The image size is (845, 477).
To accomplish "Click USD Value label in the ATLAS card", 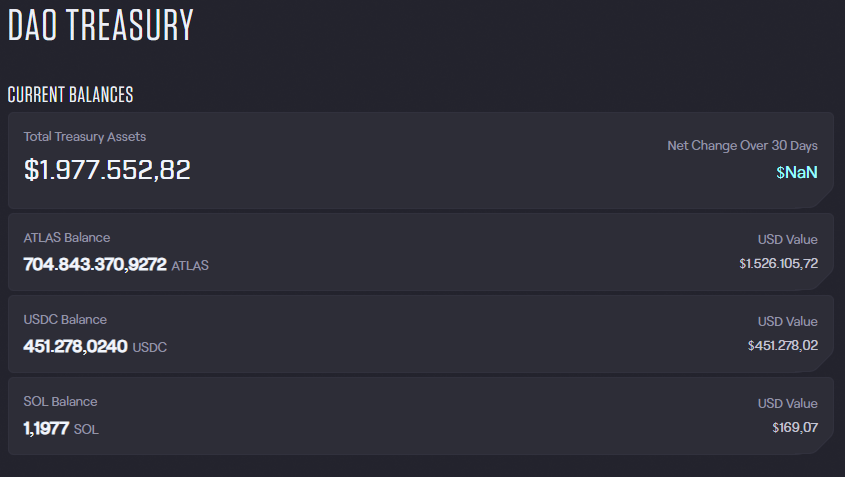I will coord(787,240).
